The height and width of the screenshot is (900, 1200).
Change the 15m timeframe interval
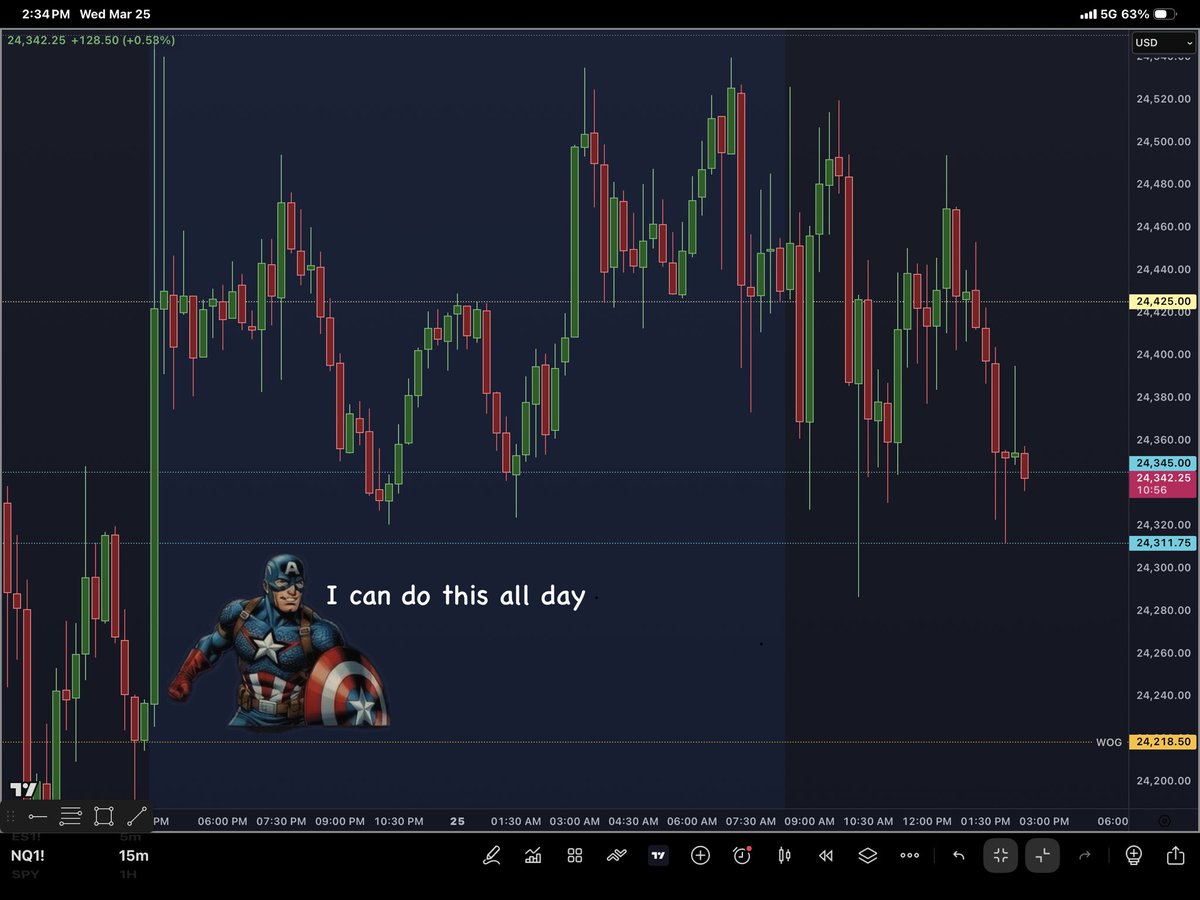click(134, 856)
